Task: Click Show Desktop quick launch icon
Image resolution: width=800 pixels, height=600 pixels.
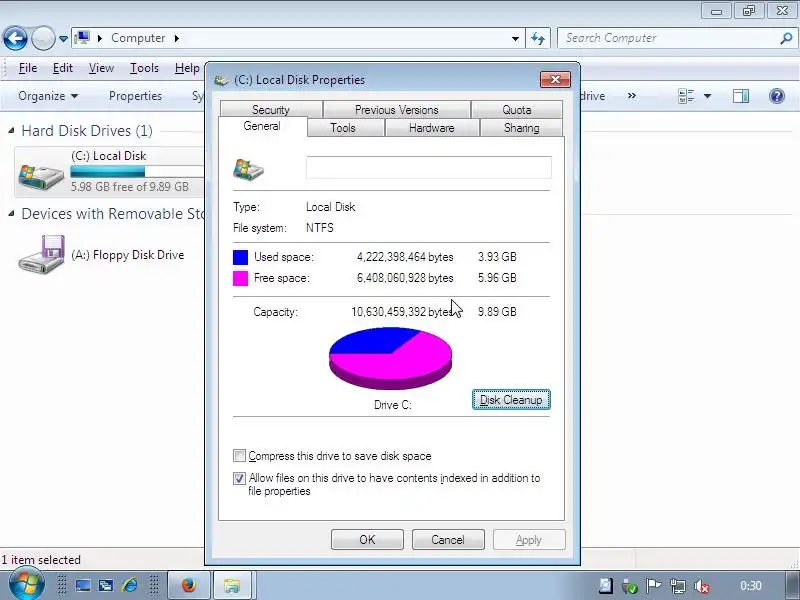Action: point(82,585)
